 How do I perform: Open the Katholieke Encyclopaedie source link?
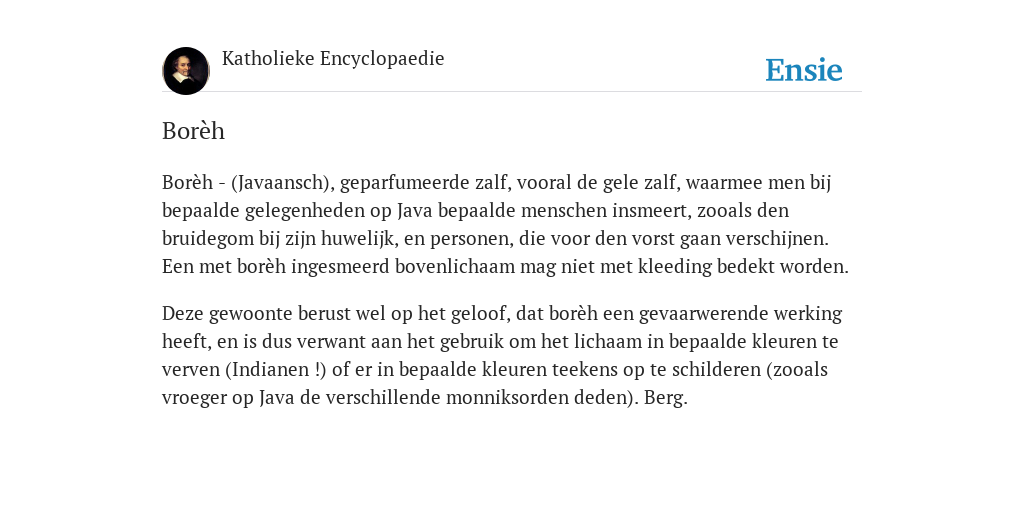(x=333, y=59)
